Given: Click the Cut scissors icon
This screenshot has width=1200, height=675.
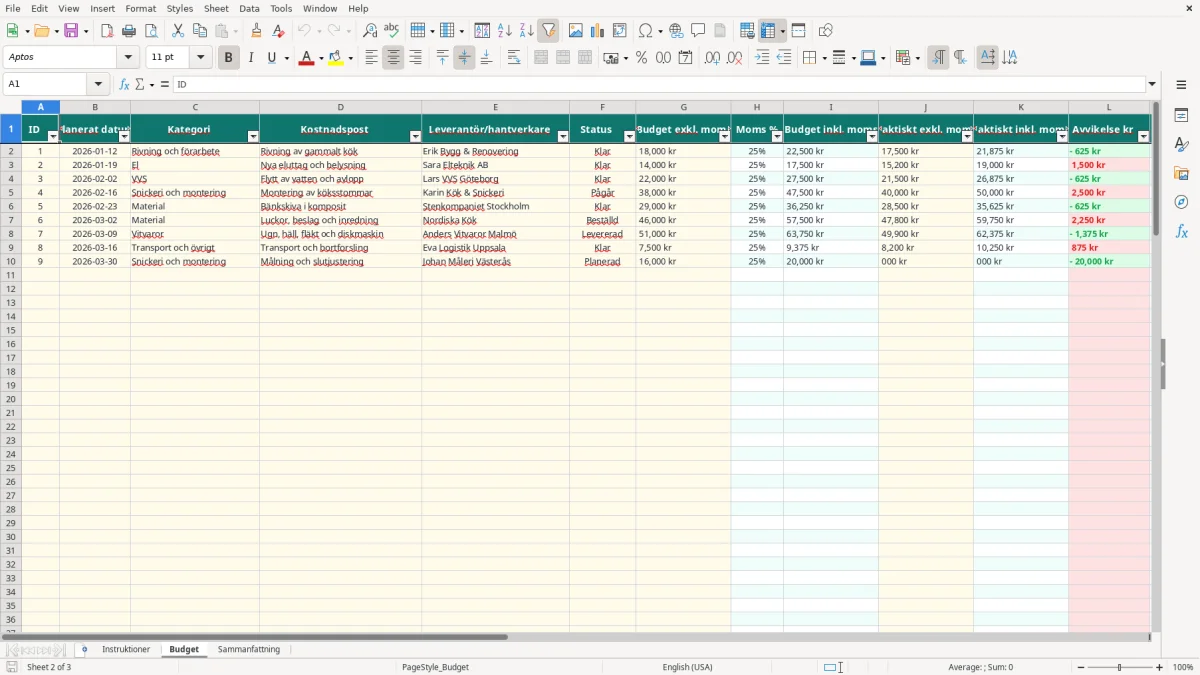Looking at the screenshot, I should tap(178, 31).
